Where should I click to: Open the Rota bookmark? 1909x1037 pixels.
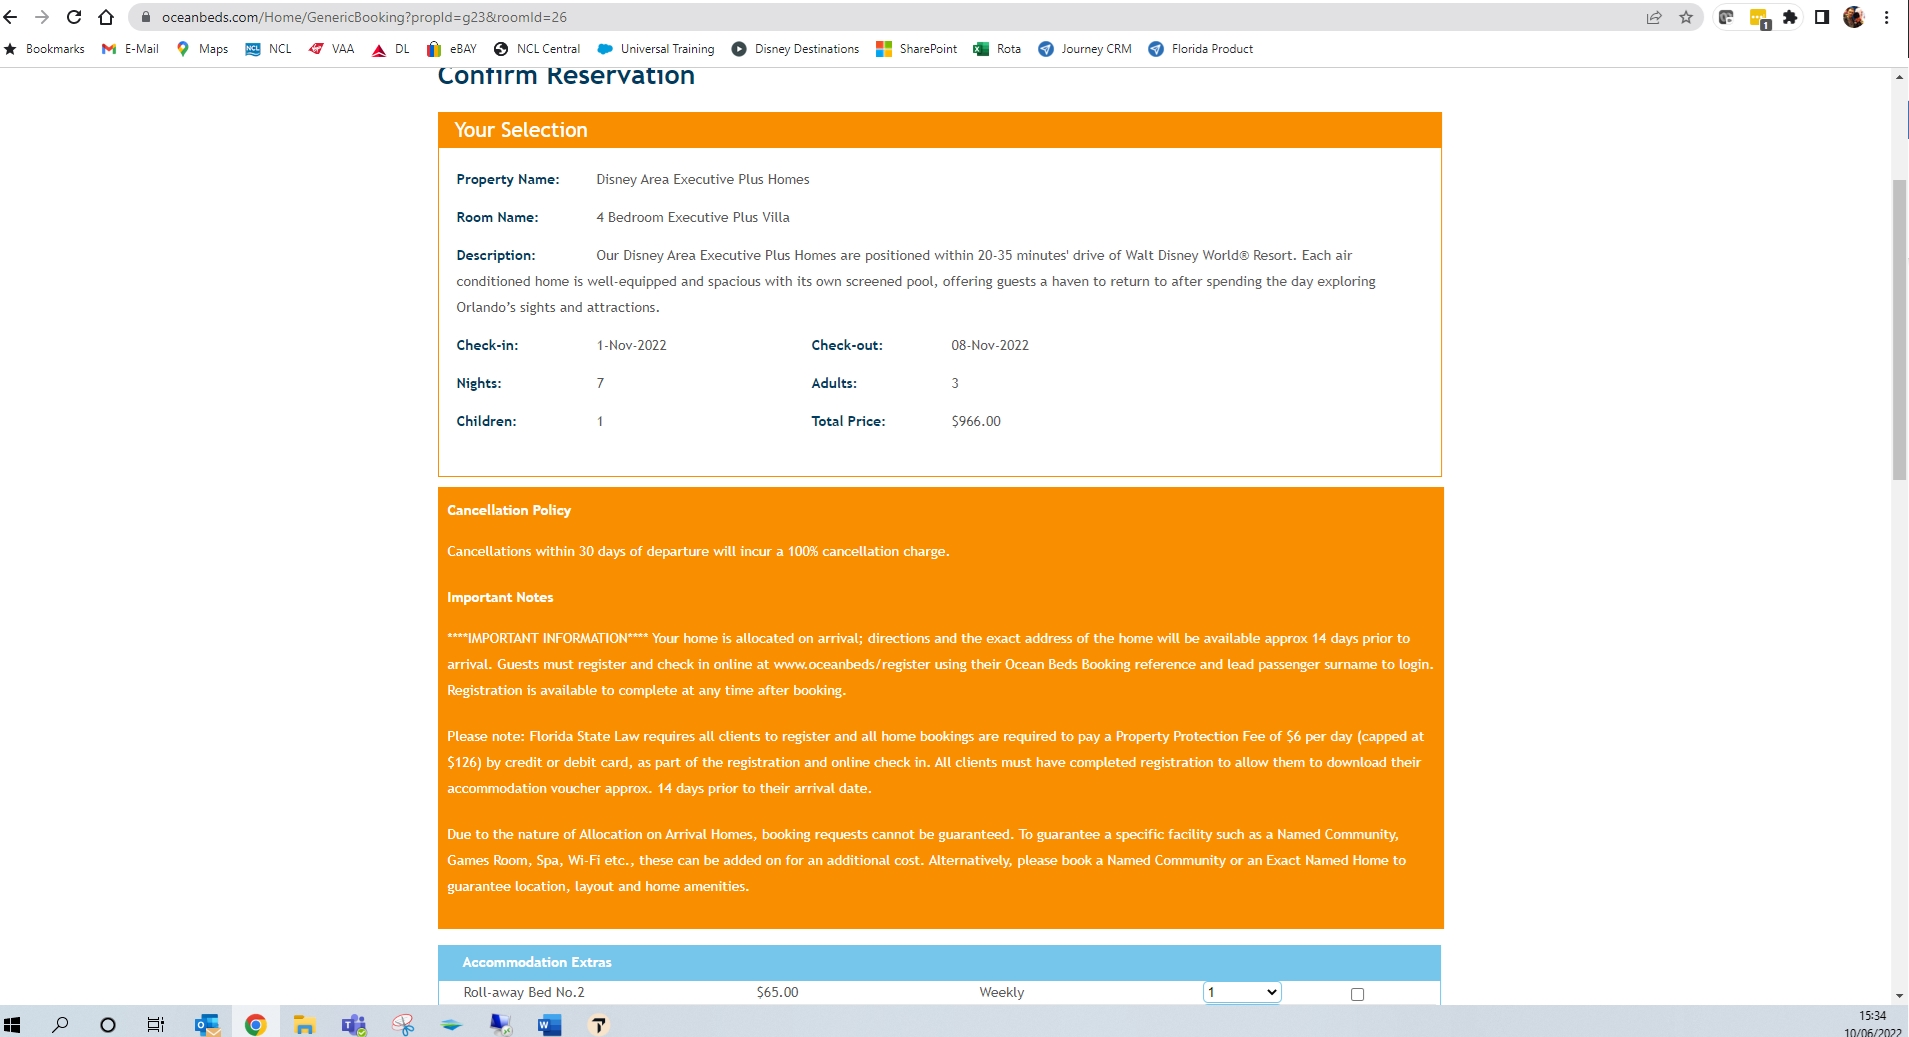pos(997,49)
